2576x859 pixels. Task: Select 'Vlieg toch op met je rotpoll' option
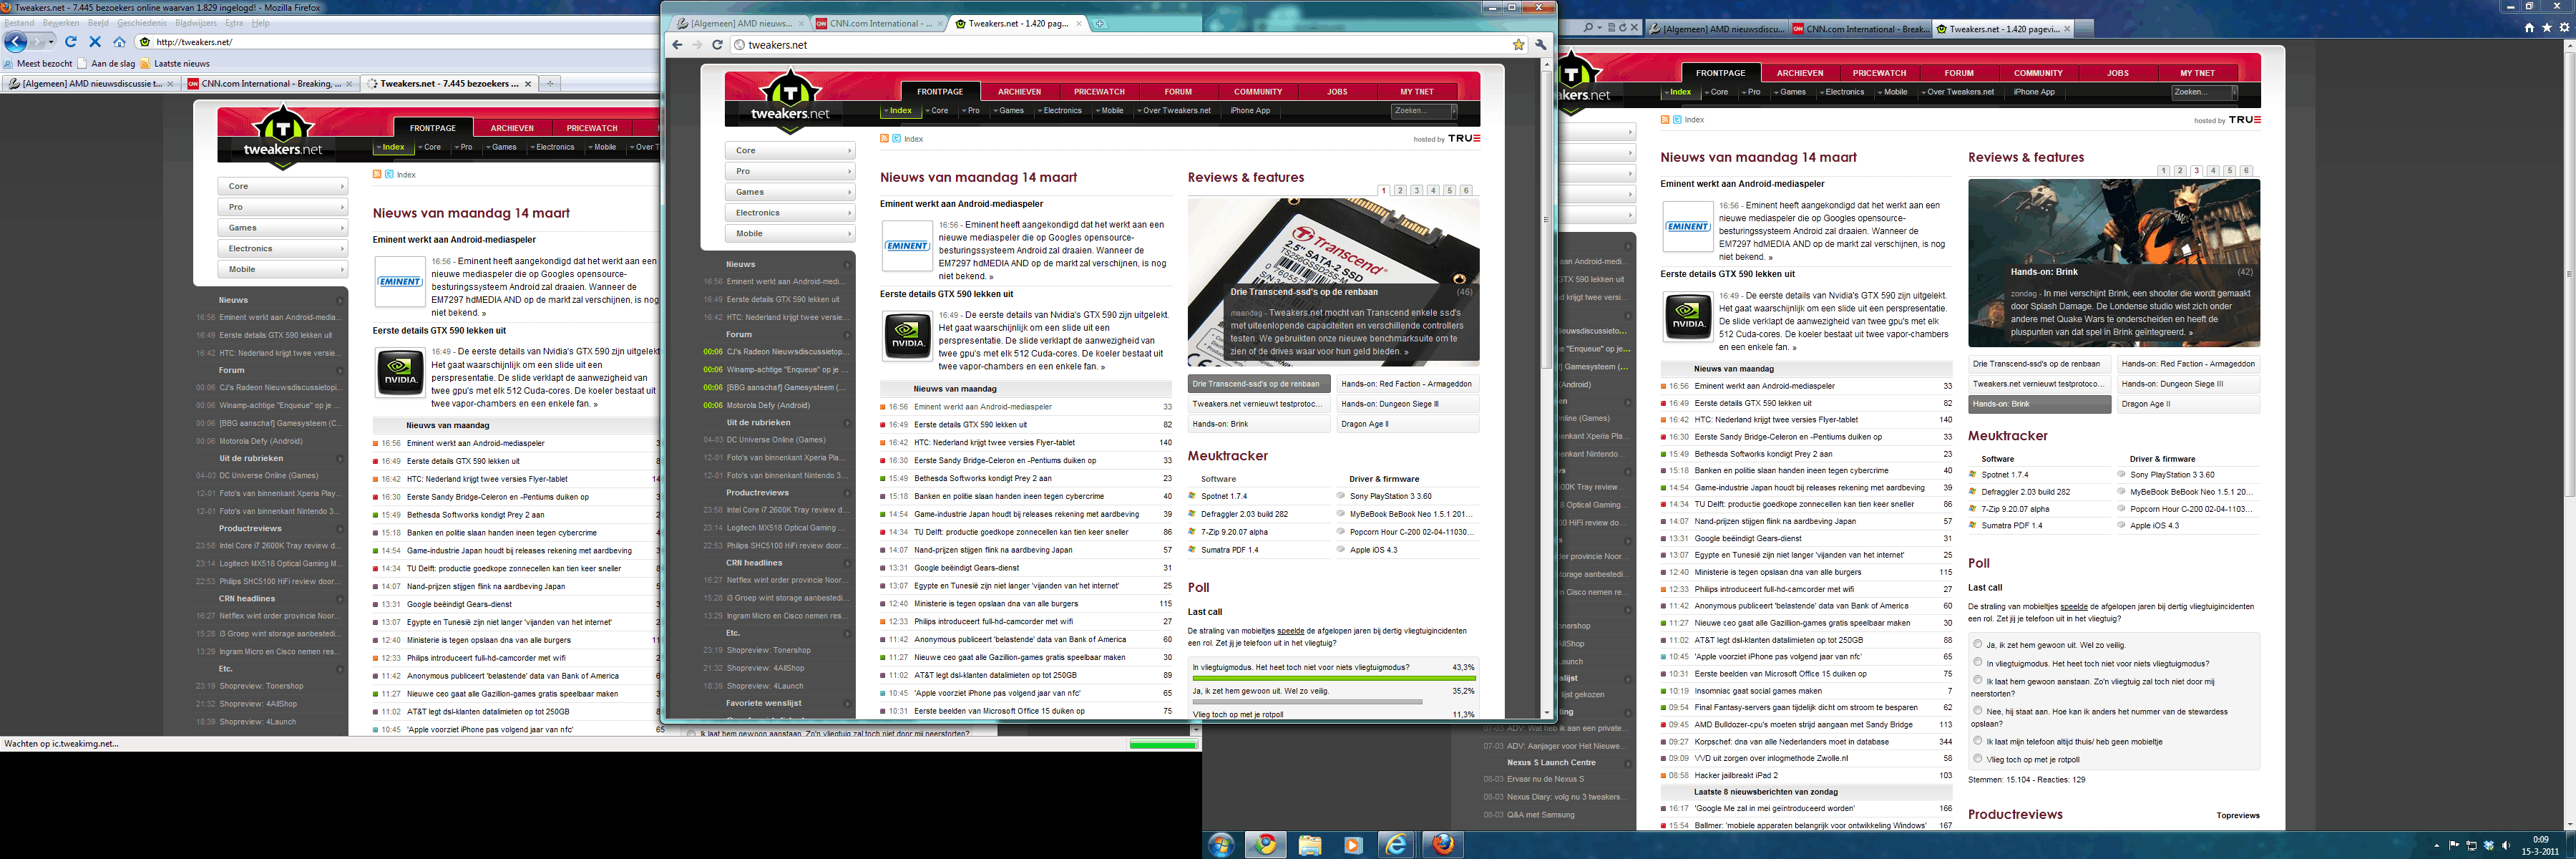click(1977, 758)
